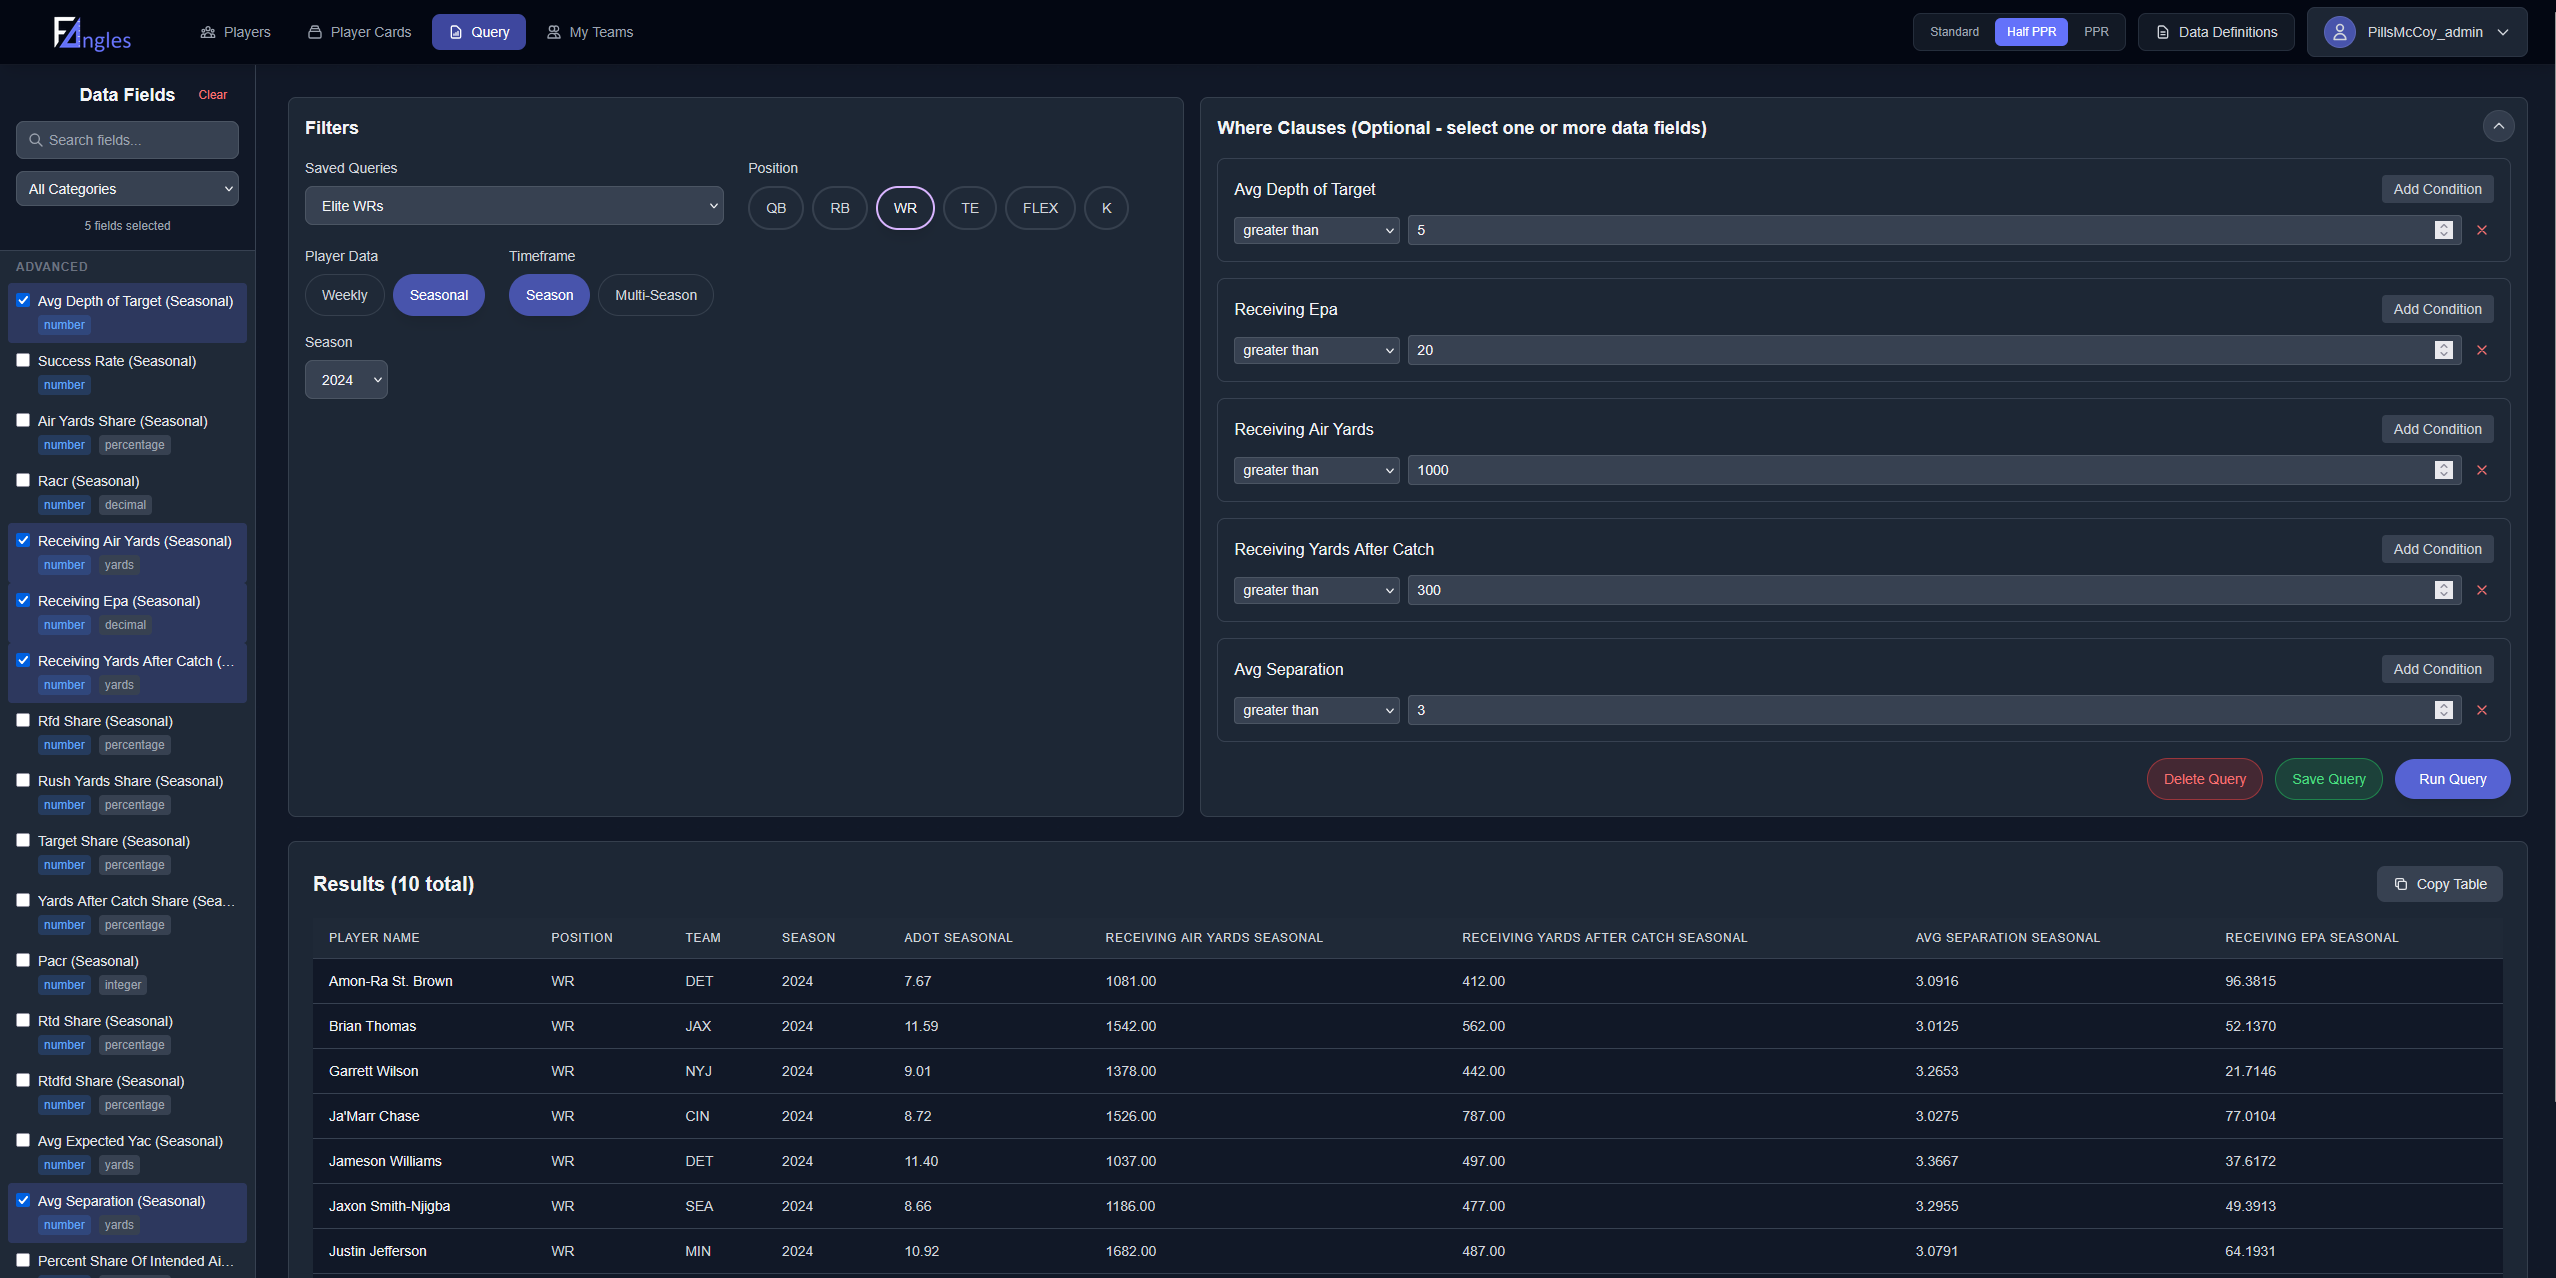Image resolution: width=2556 pixels, height=1278 pixels.
Task: Add Condition to Avg Depth of Target
Action: 2437,189
